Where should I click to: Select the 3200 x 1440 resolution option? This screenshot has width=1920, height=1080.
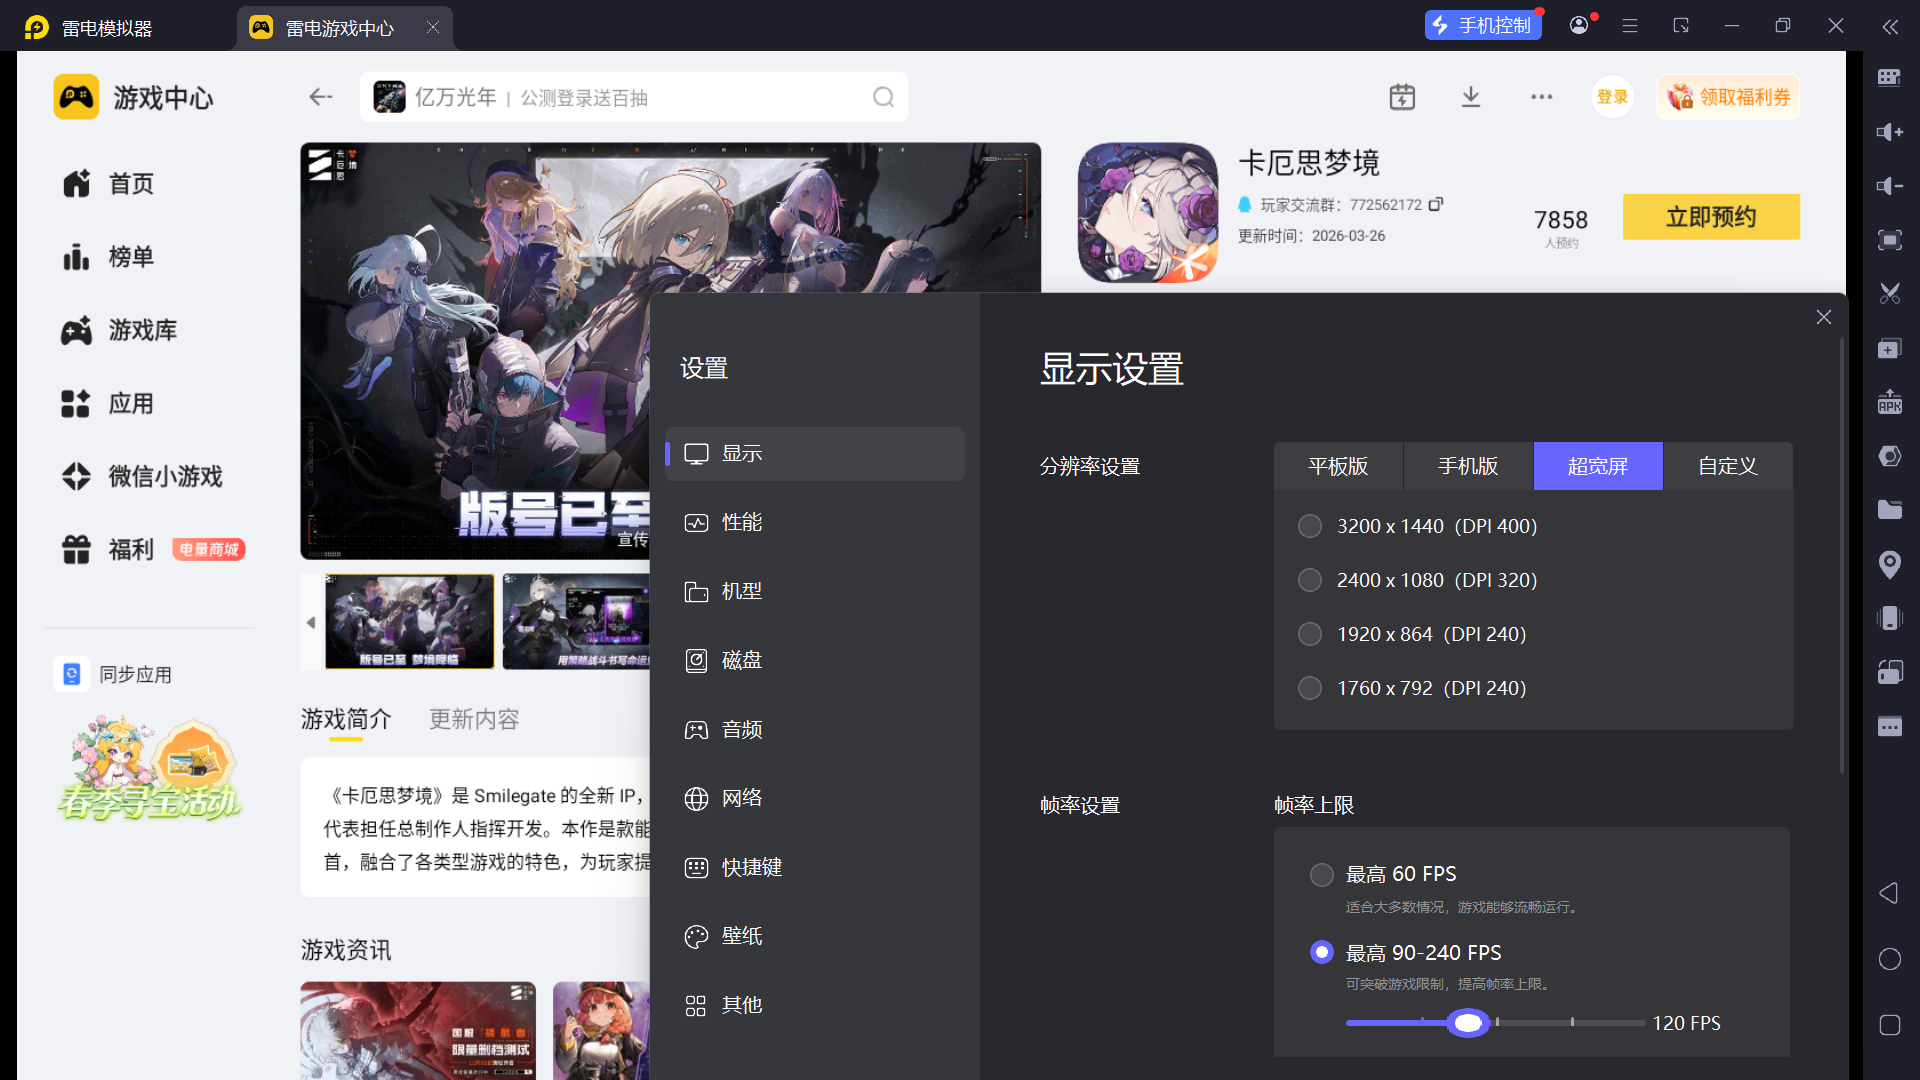1310,525
